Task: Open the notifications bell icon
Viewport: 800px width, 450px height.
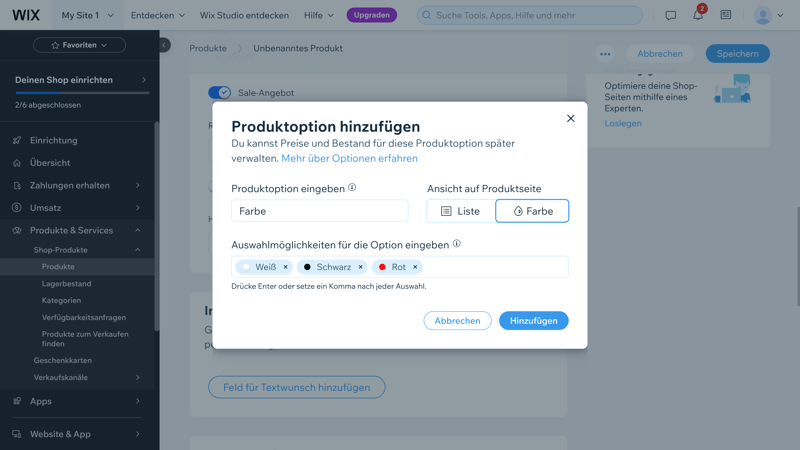Action: point(698,15)
